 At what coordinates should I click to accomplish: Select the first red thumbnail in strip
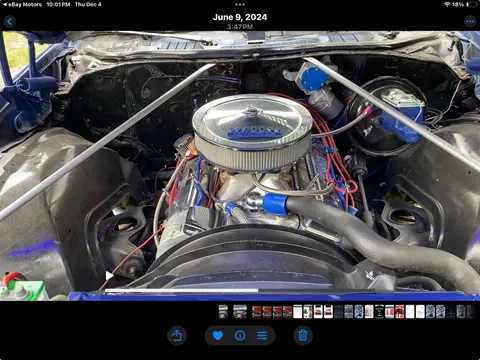[257, 312]
